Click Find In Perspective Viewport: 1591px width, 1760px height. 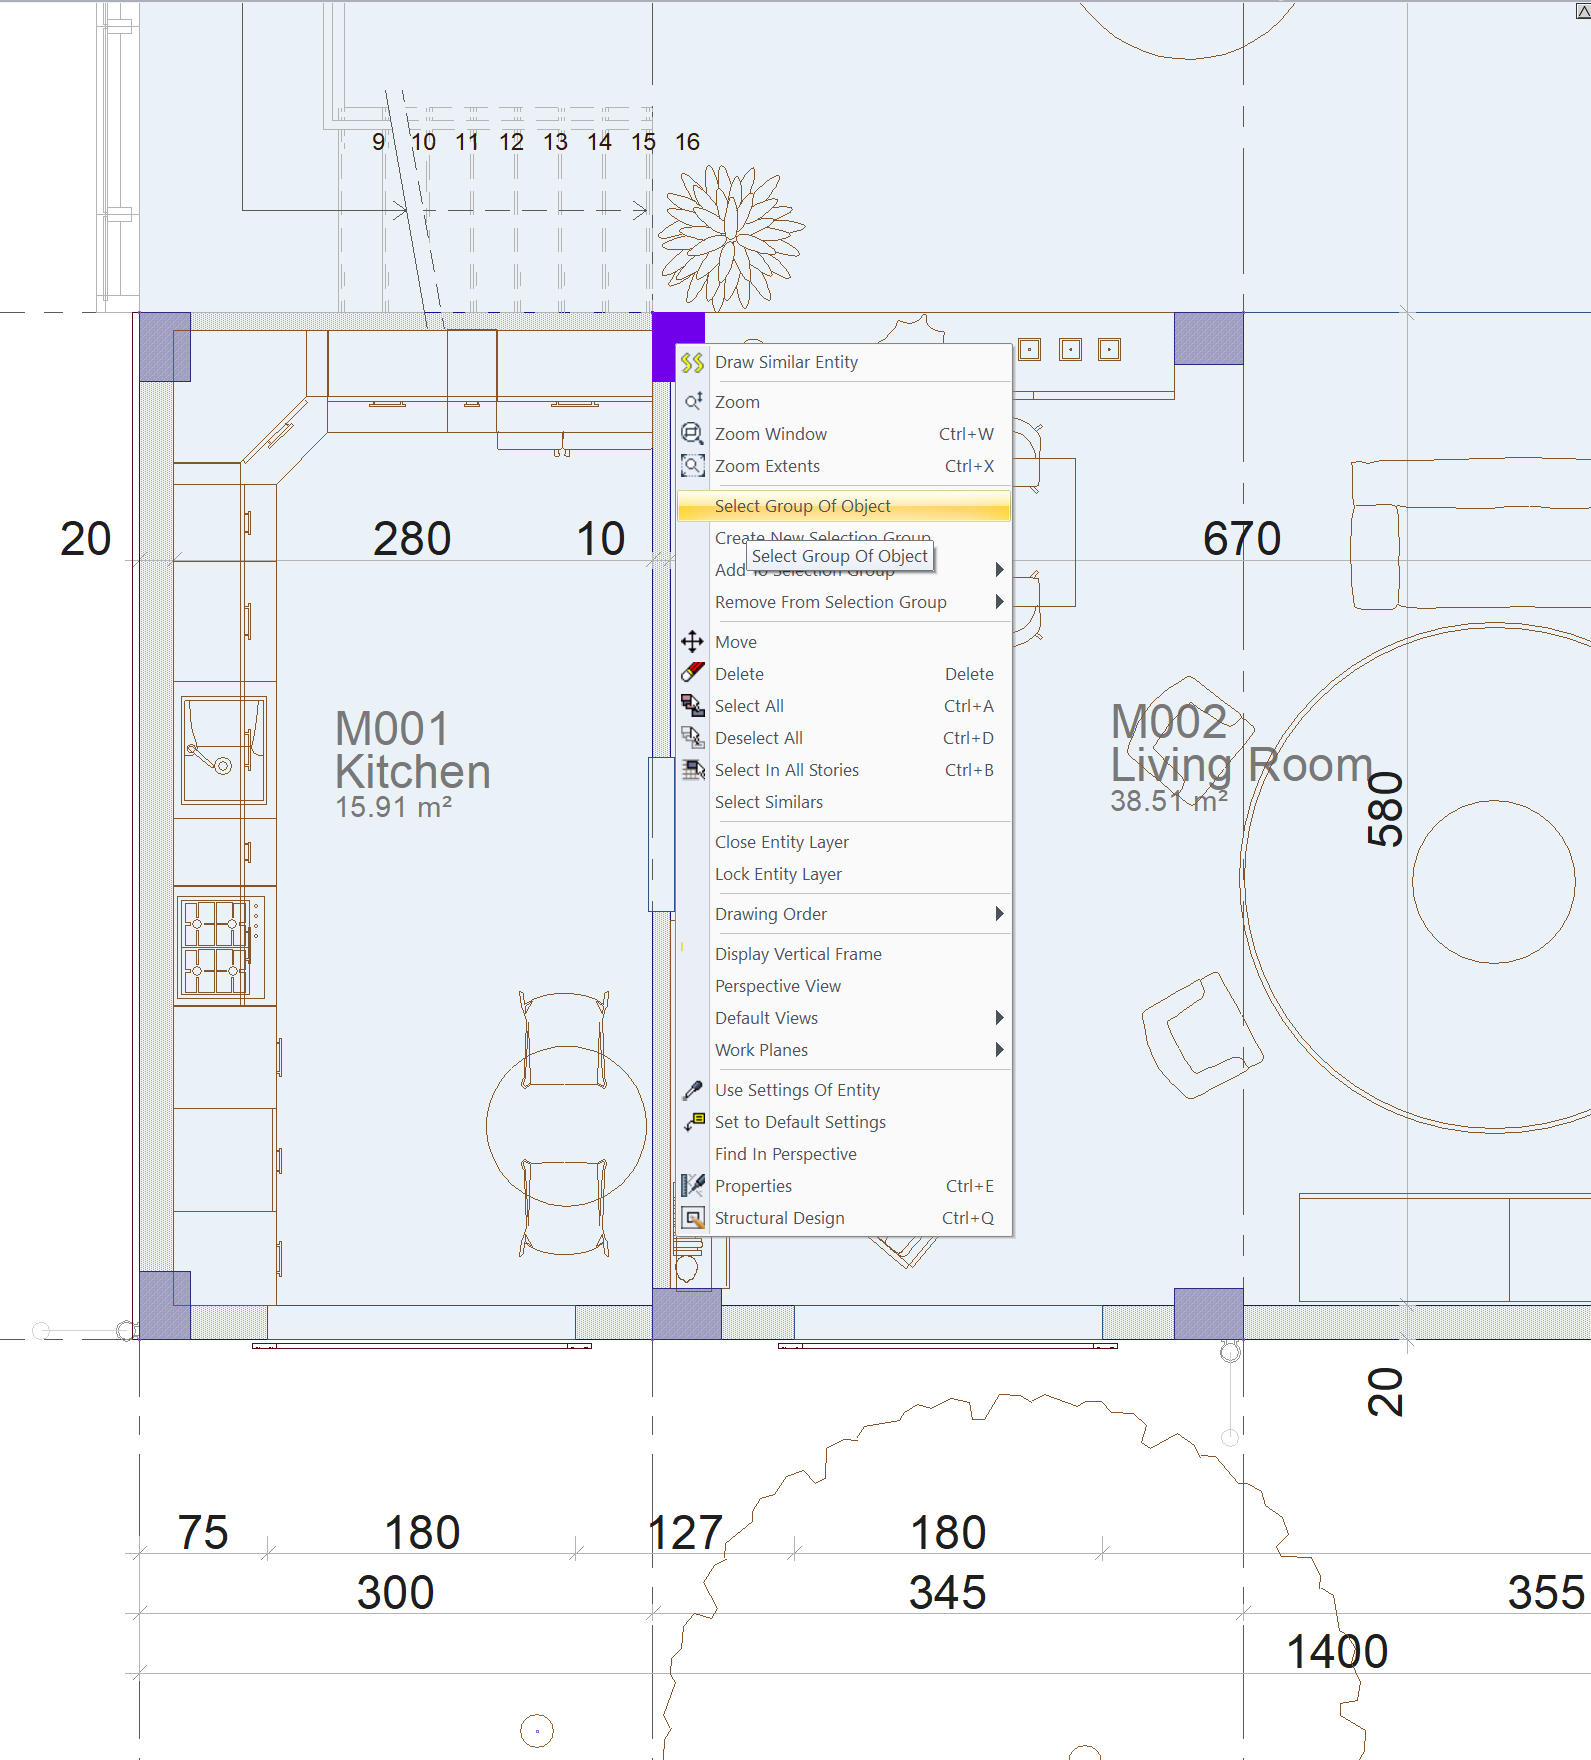[x=844, y=1154]
